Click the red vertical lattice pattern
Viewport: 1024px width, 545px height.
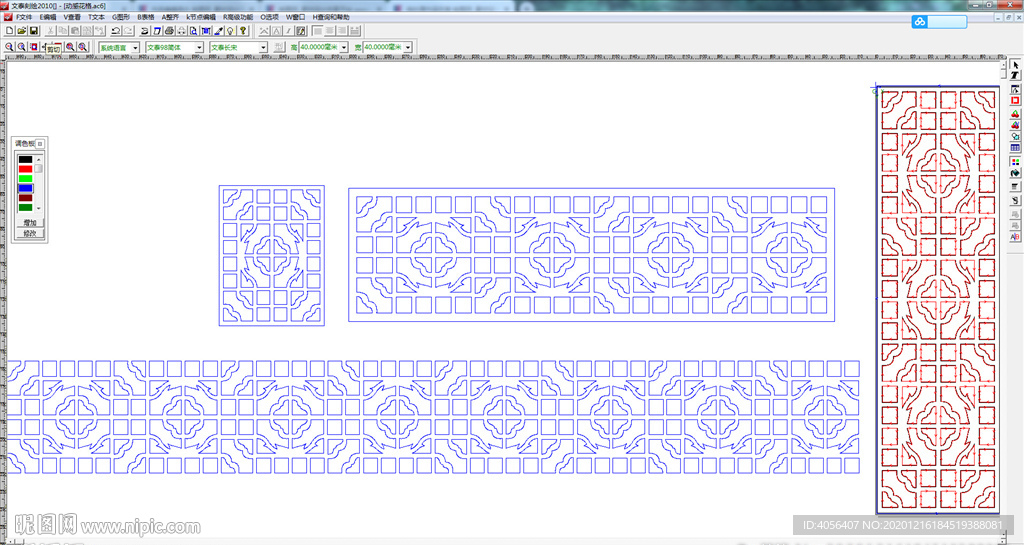tap(938, 300)
